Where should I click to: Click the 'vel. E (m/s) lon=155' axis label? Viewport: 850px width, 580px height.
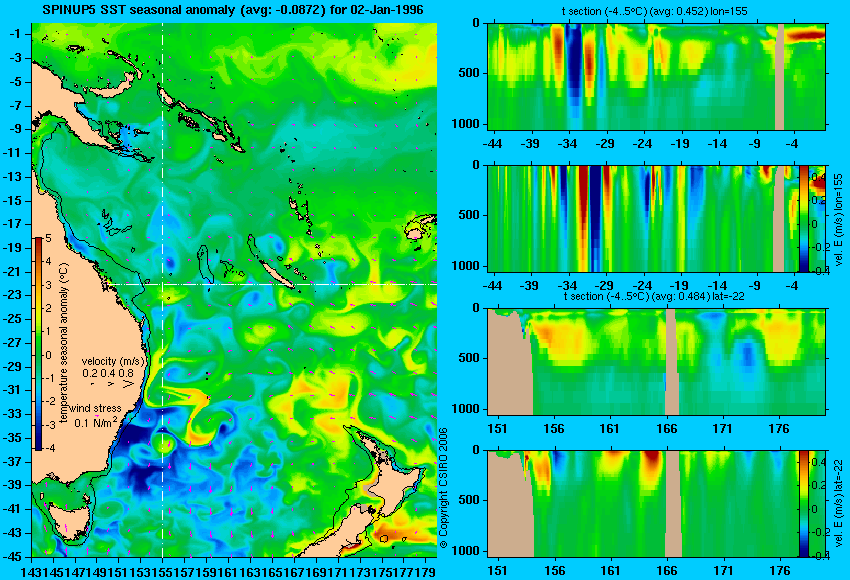[x=839, y=220]
